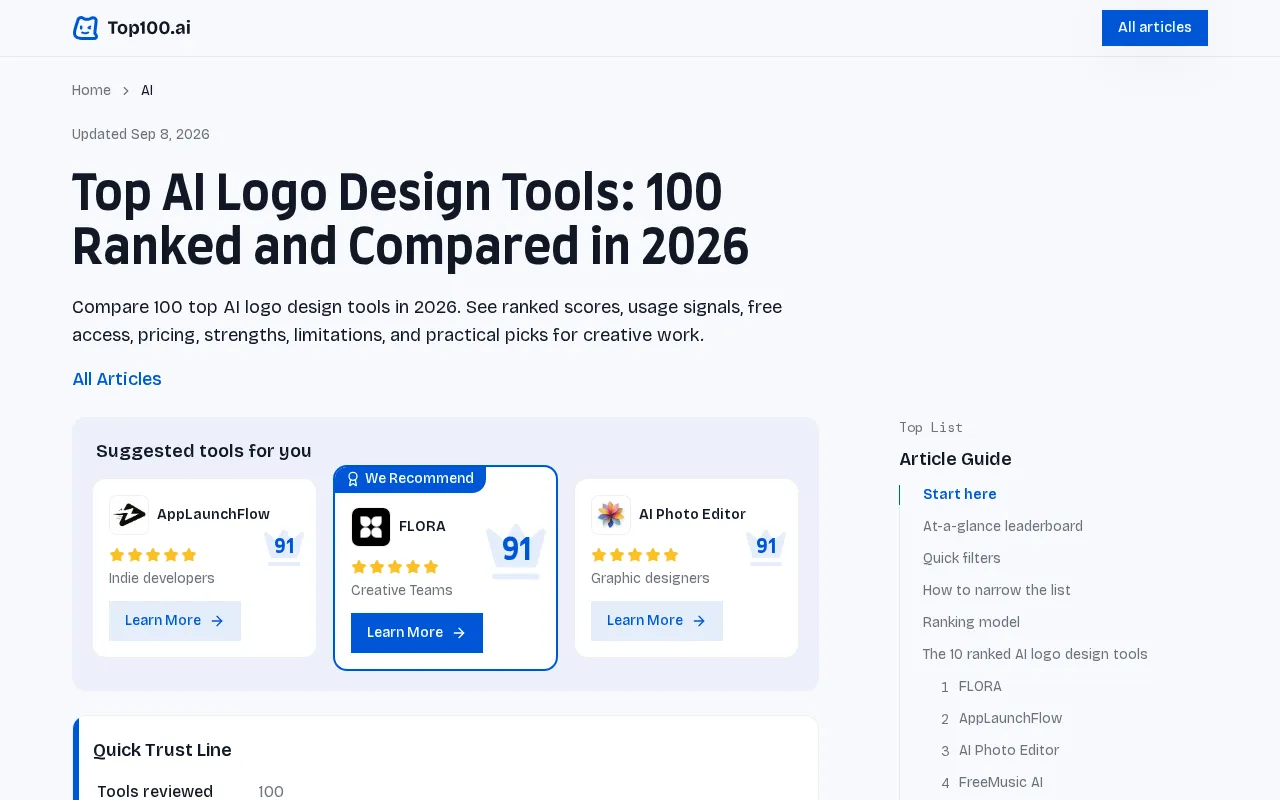1280x800 pixels.
Task: Click the AppLaunchFlow 91 score badge
Action: [284, 547]
